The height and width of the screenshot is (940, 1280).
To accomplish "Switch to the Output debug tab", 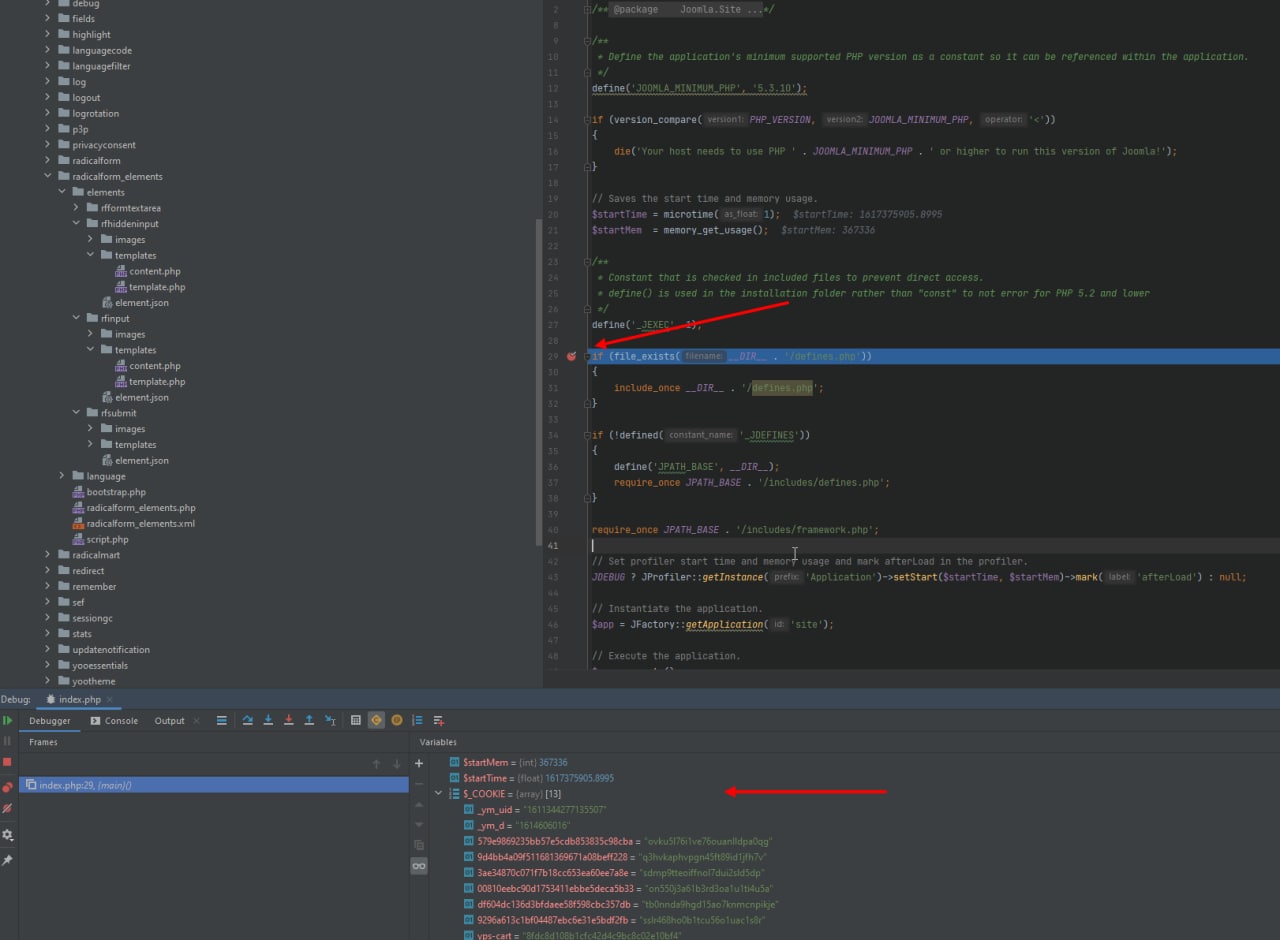I will coord(169,720).
